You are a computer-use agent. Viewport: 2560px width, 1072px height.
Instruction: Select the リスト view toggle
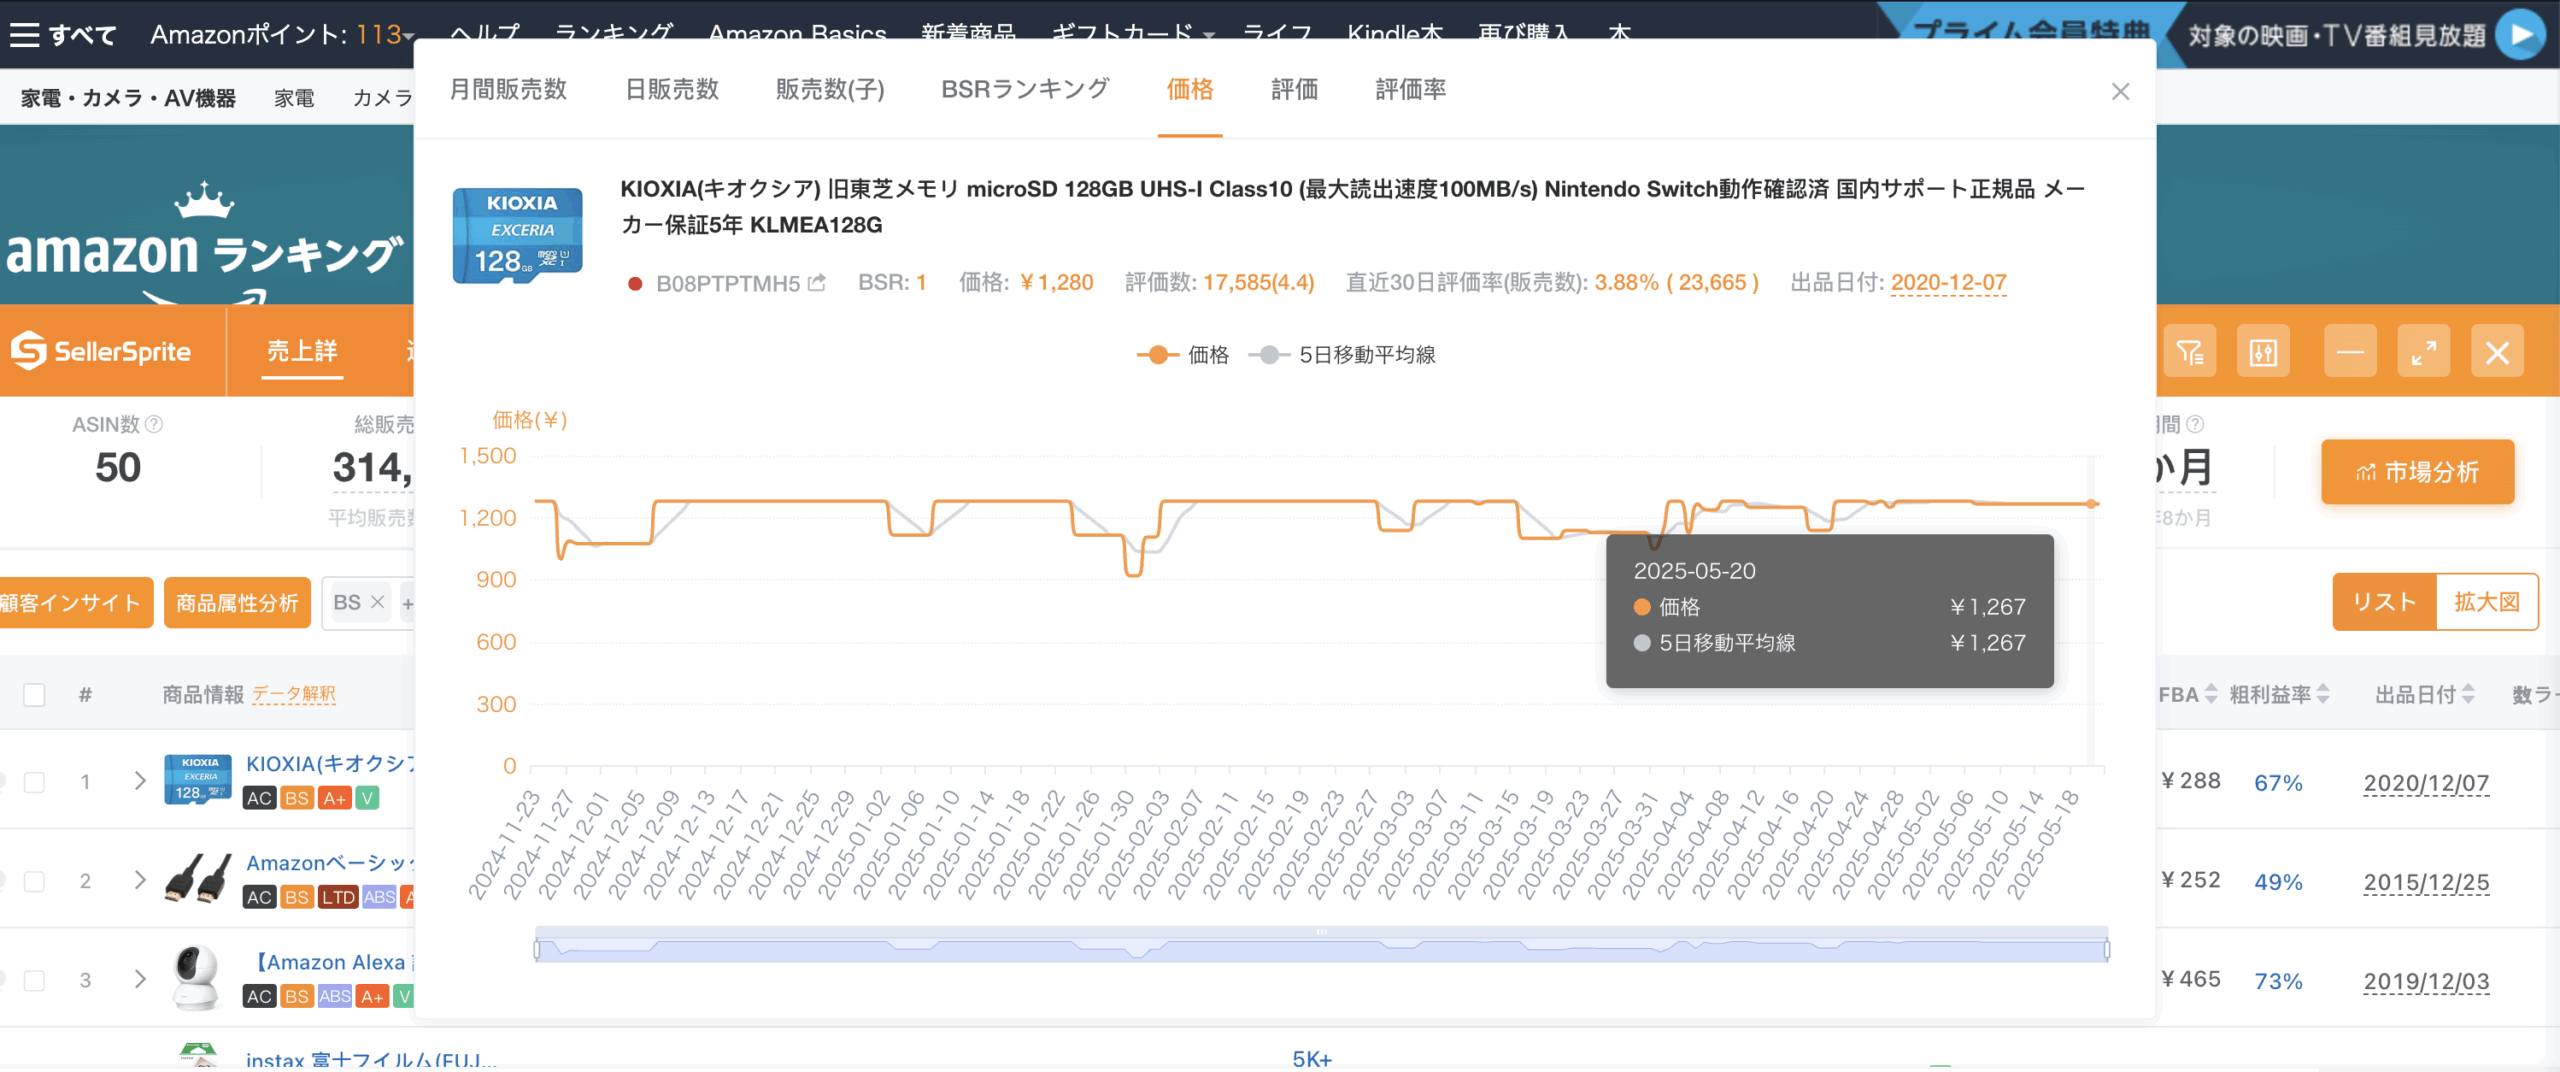(x=2384, y=602)
